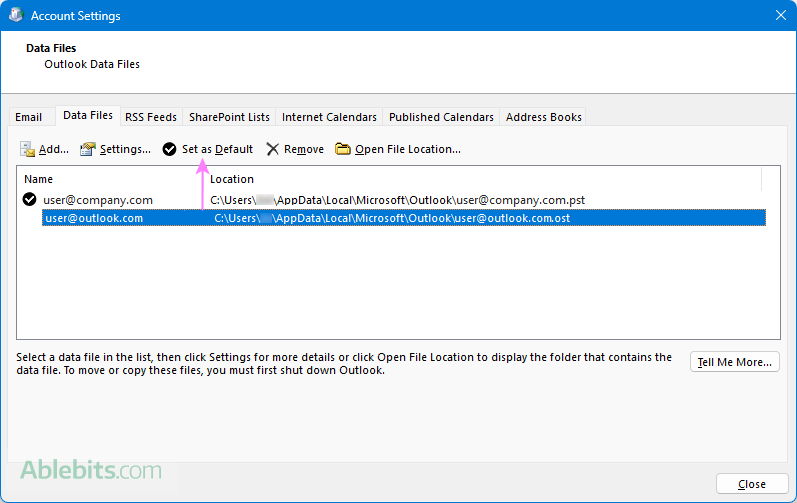Click Open File Location... label
This screenshot has width=797, height=503.
tap(408, 149)
